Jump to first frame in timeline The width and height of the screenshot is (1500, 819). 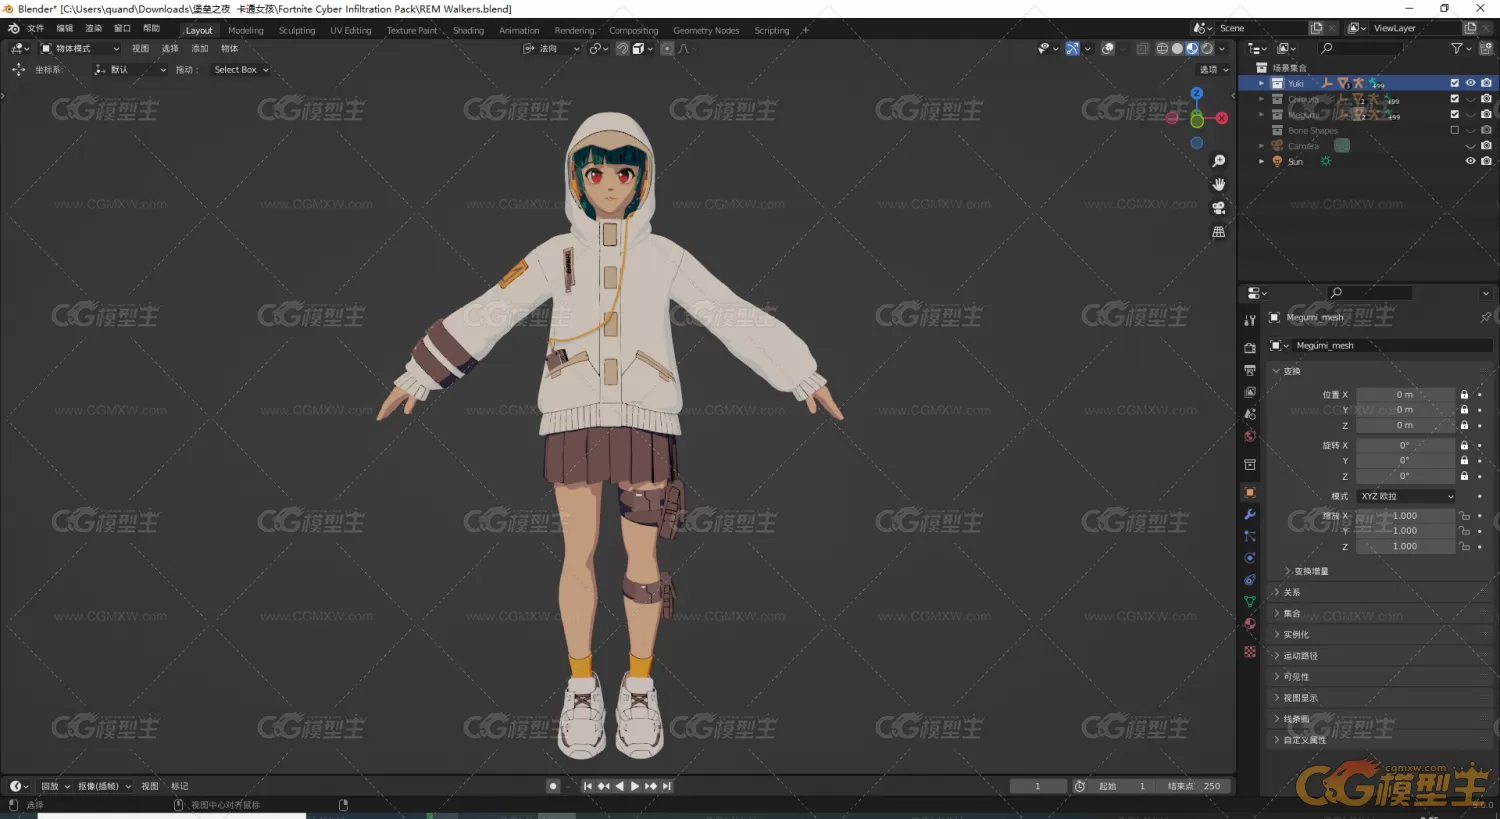(587, 786)
